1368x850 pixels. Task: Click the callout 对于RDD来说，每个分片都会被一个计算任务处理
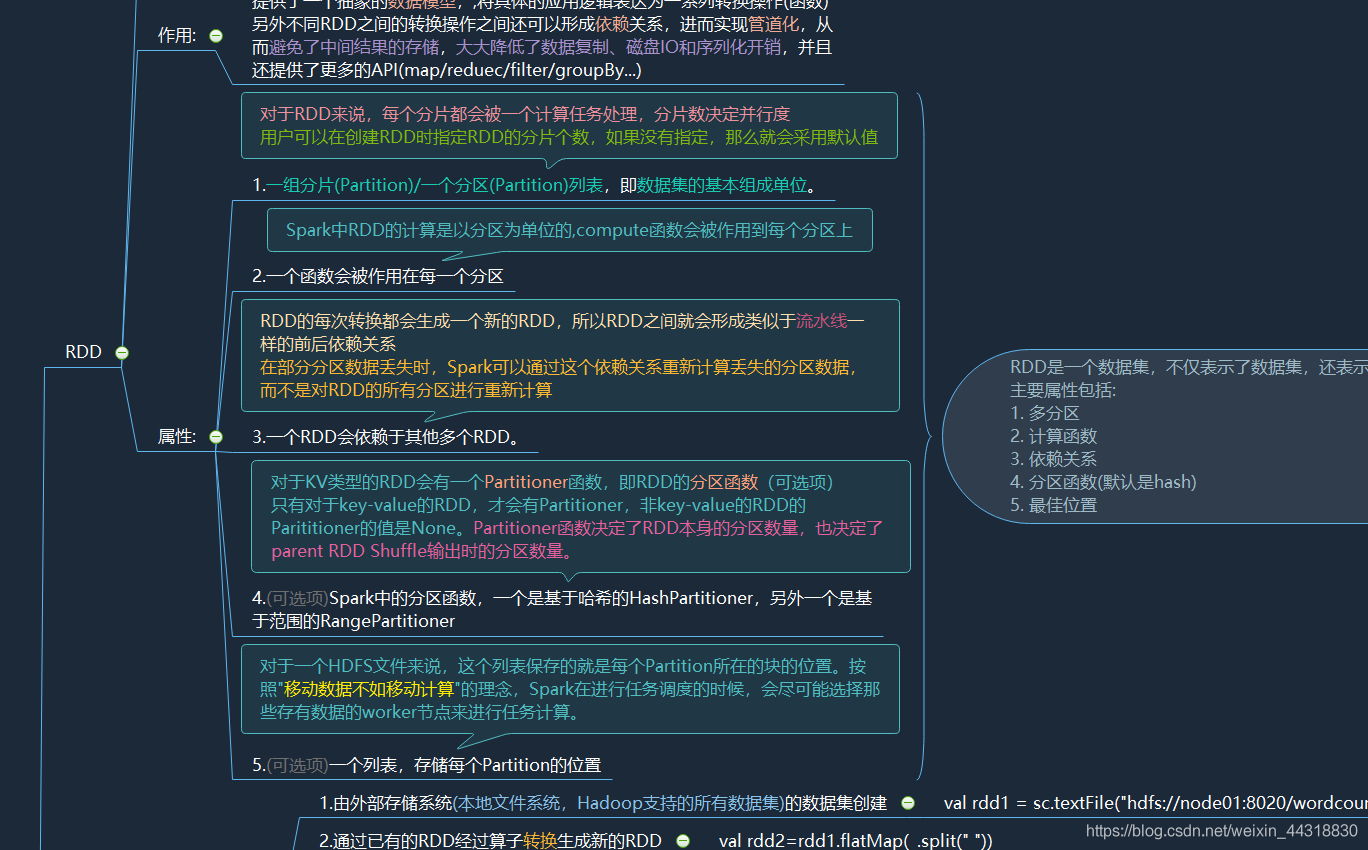coord(569,126)
